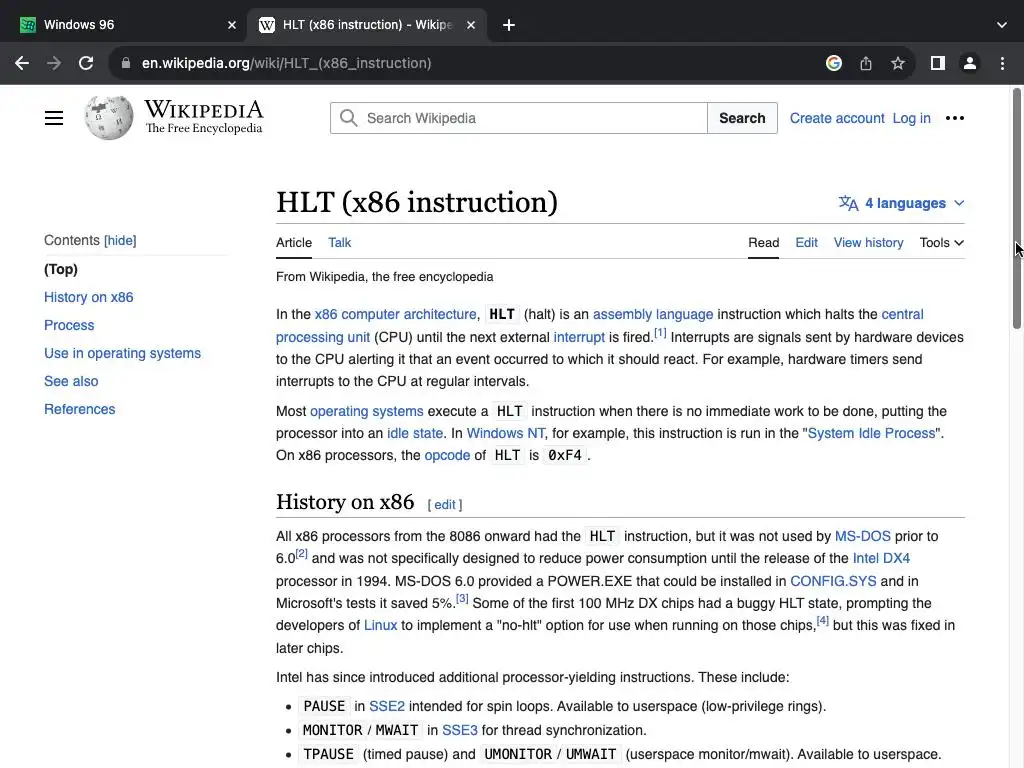Select the HLT (x86 instruction) browser tab
This screenshot has width=1024, height=768.
click(x=367, y=25)
